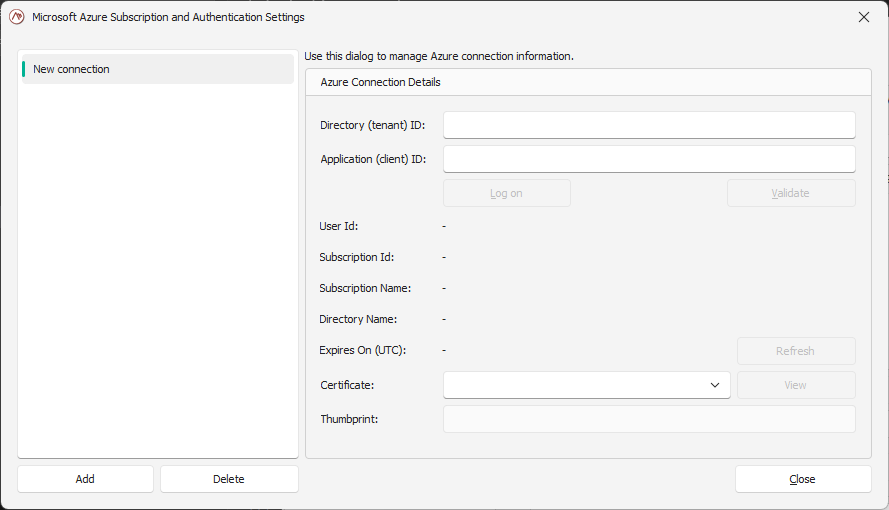
Task: Add a new Azure connection
Action: point(86,479)
